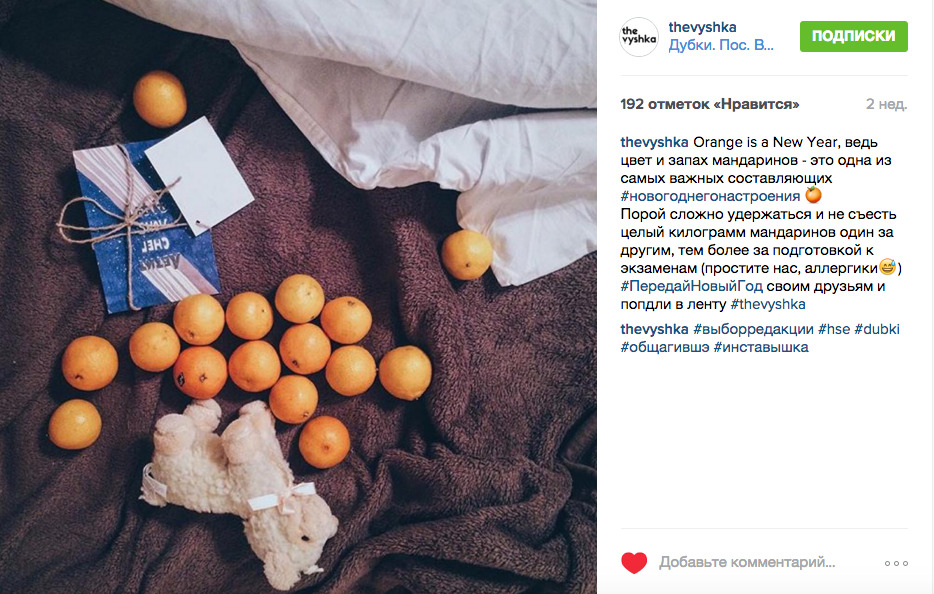Open hashtag #инставышка
This screenshot has width=934, height=594.
coord(761,347)
